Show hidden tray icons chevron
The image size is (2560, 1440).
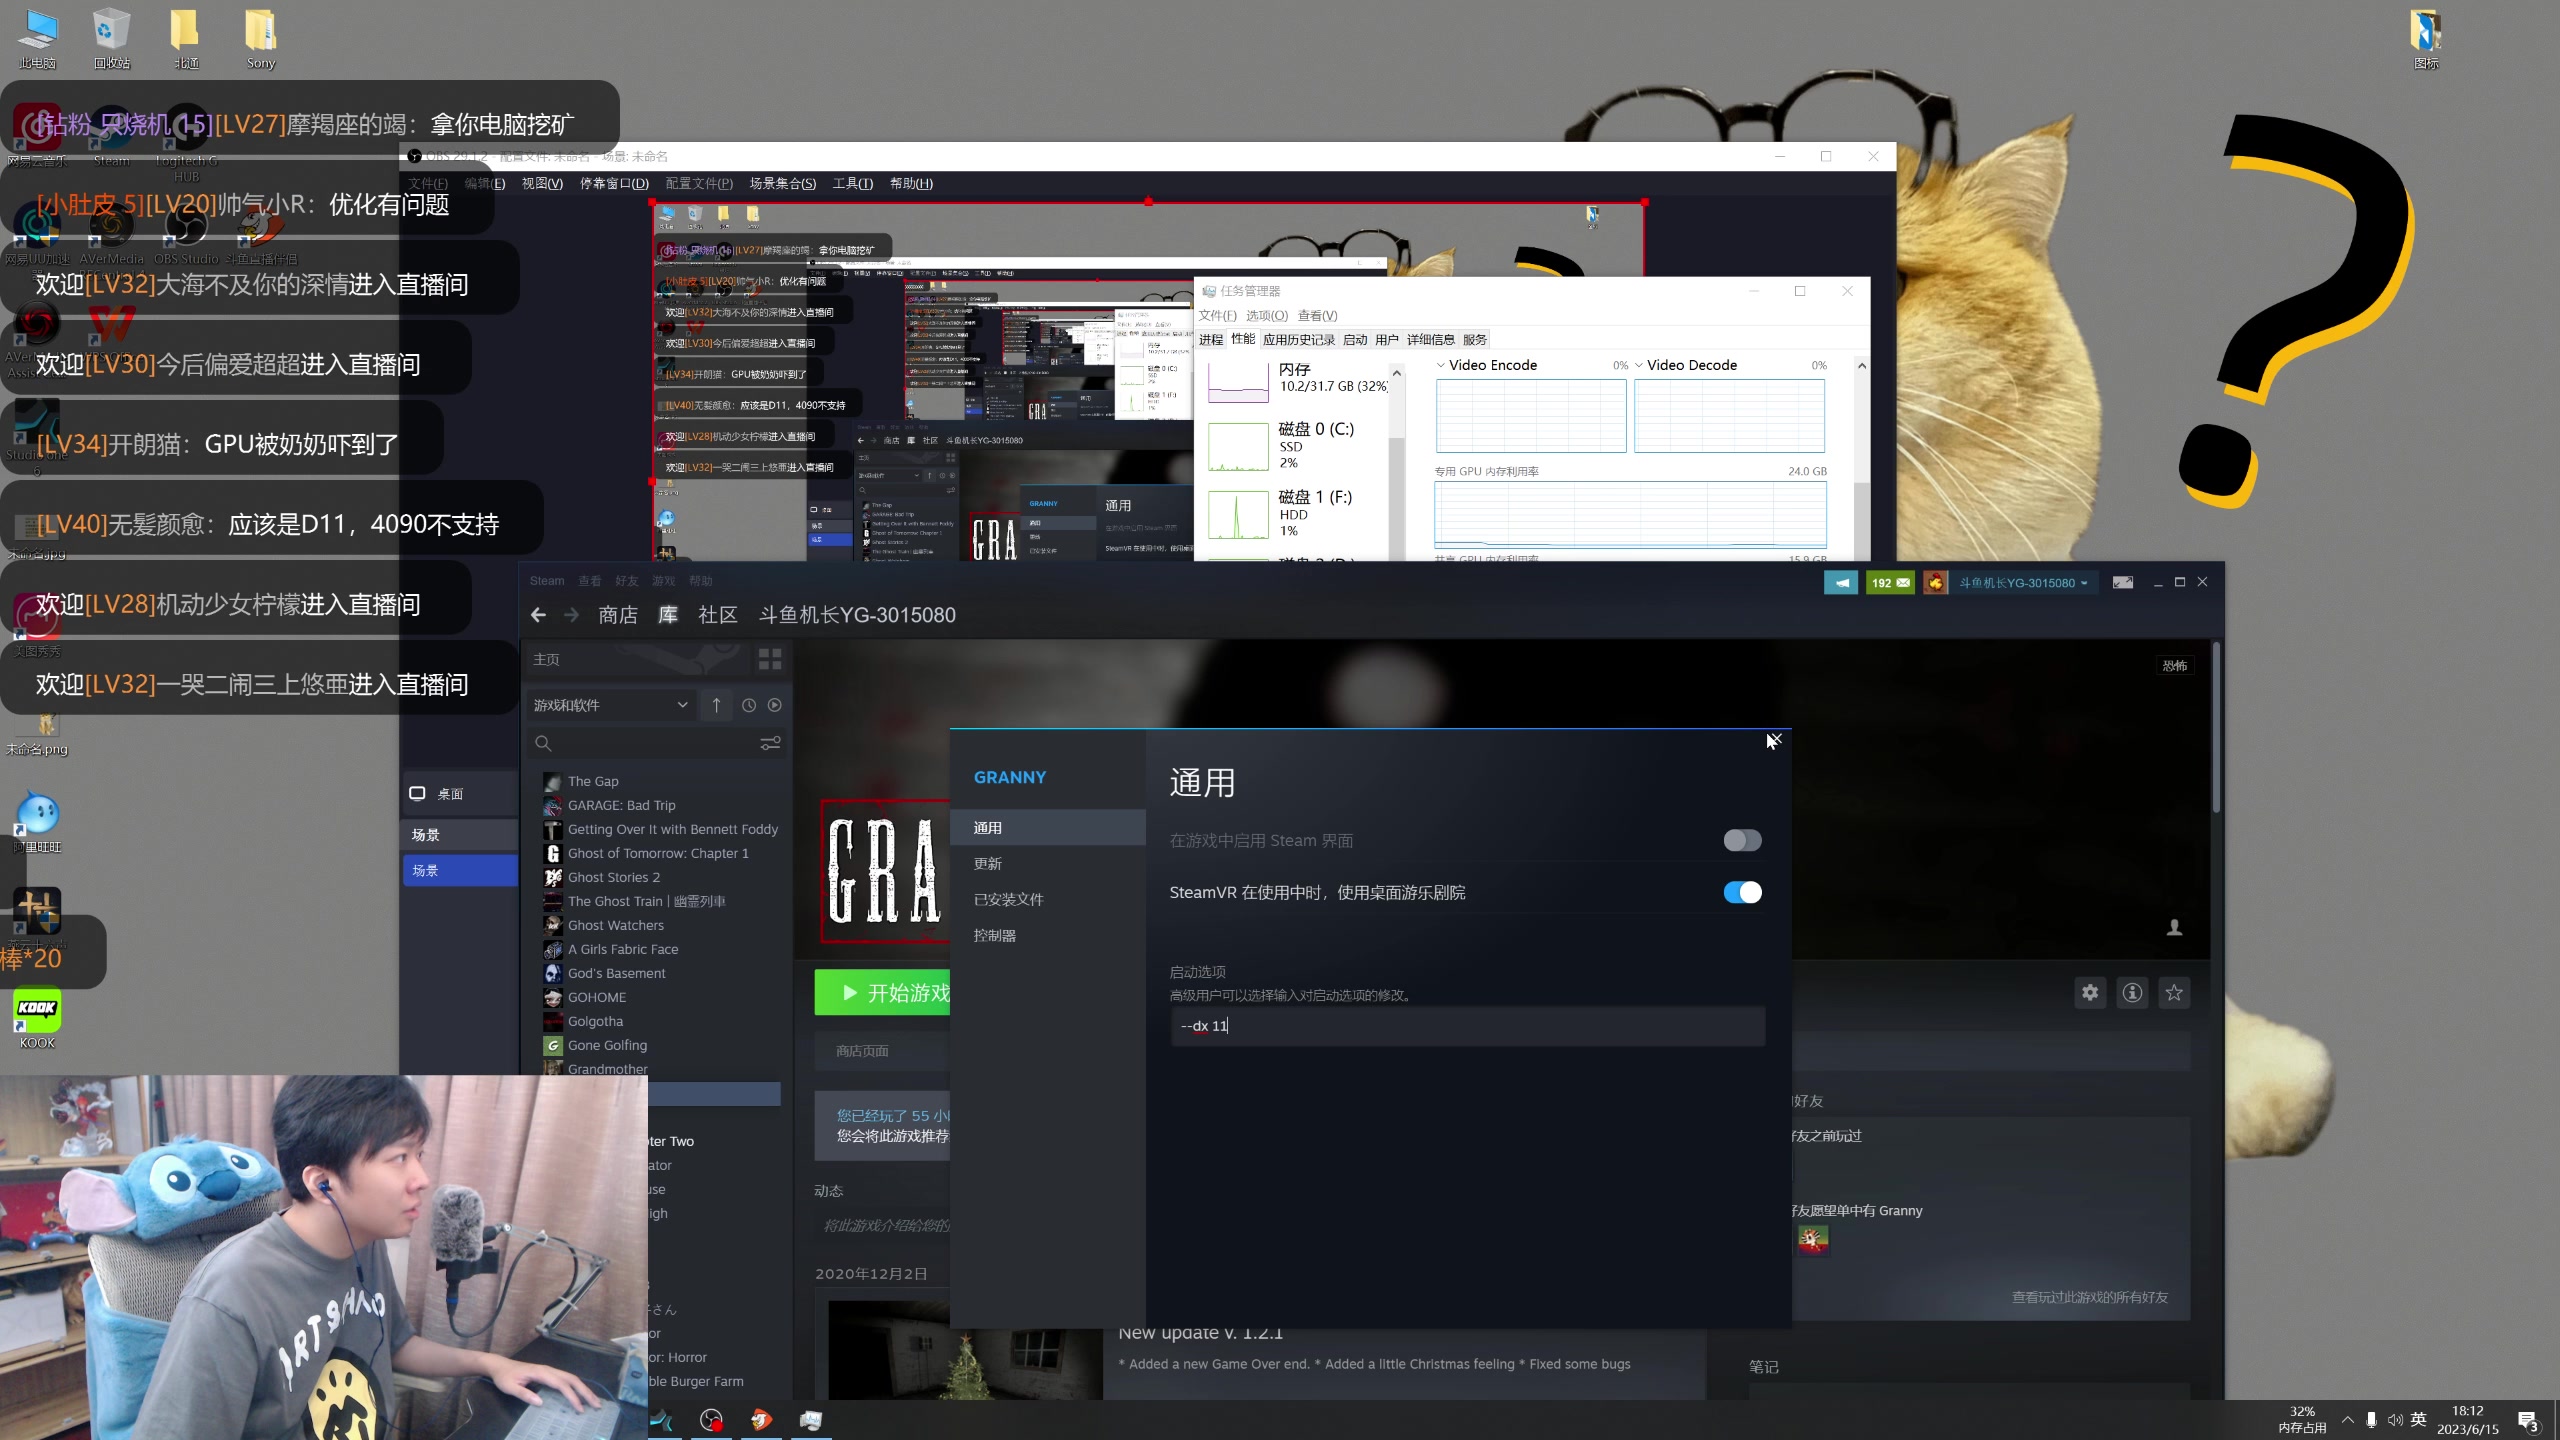[2347, 1420]
